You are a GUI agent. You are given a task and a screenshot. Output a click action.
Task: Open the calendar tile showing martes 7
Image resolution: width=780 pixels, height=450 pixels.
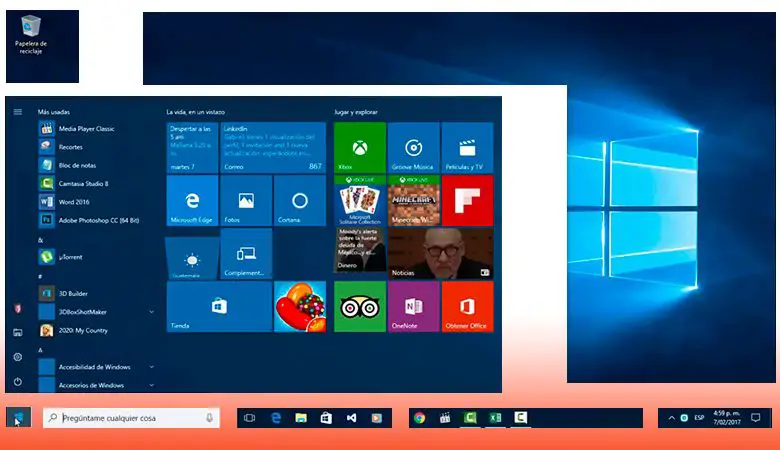tap(192, 147)
